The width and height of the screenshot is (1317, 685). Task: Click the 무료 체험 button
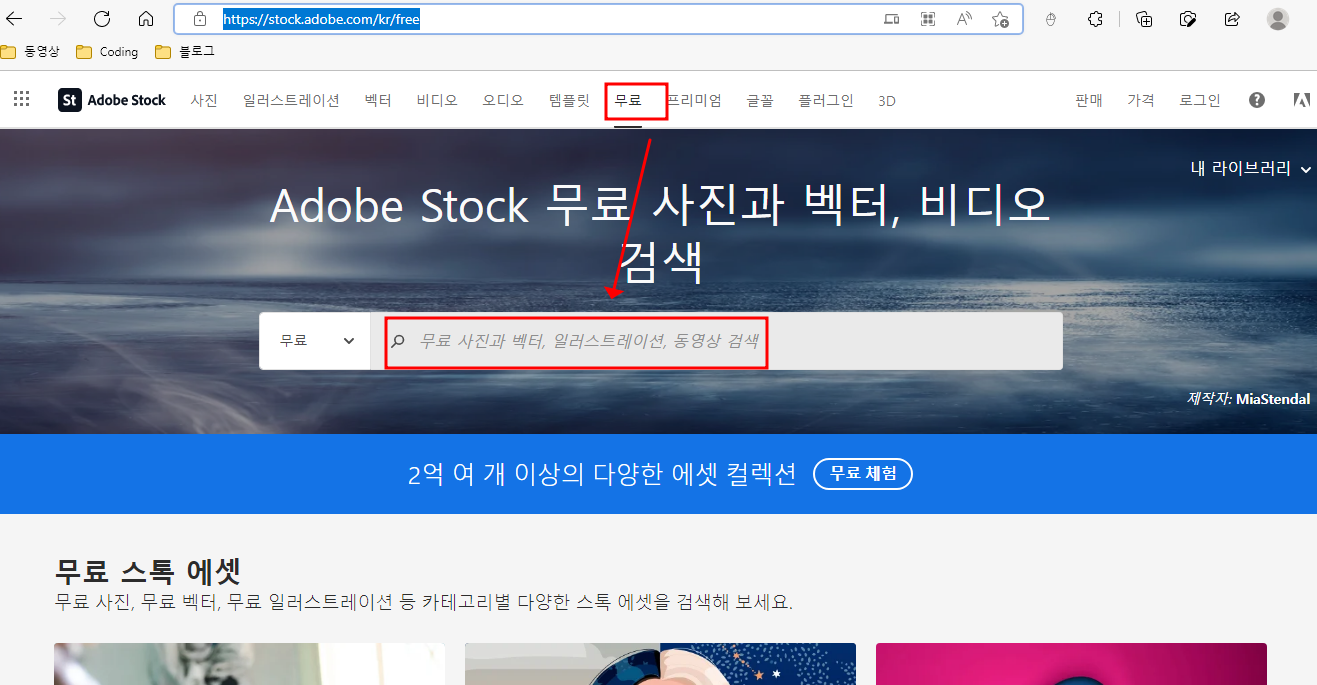pyautogui.click(x=863, y=473)
